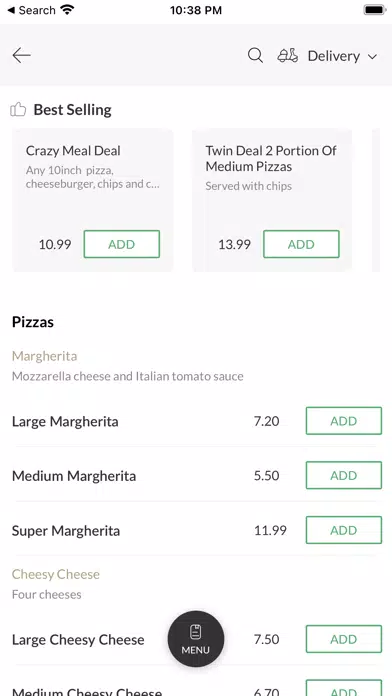The width and height of the screenshot is (392, 696).
Task: Add Super Margherita to basket
Action: (x=344, y=530)
